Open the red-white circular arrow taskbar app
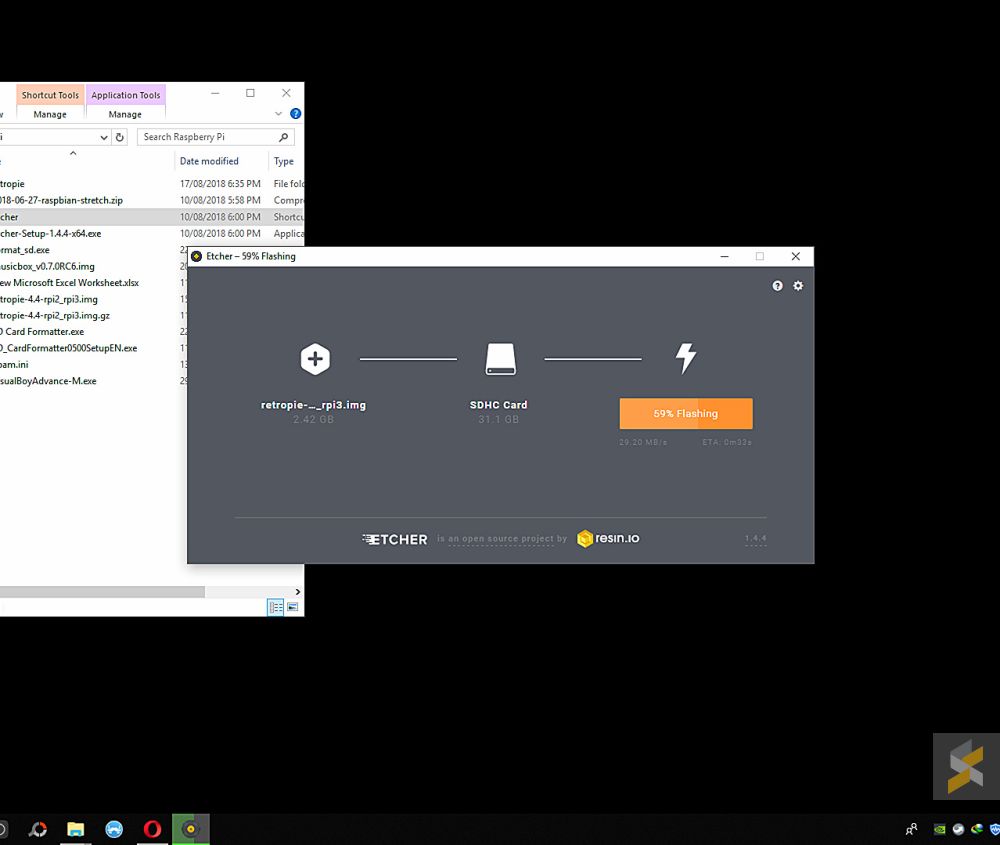 coord(38,829)
